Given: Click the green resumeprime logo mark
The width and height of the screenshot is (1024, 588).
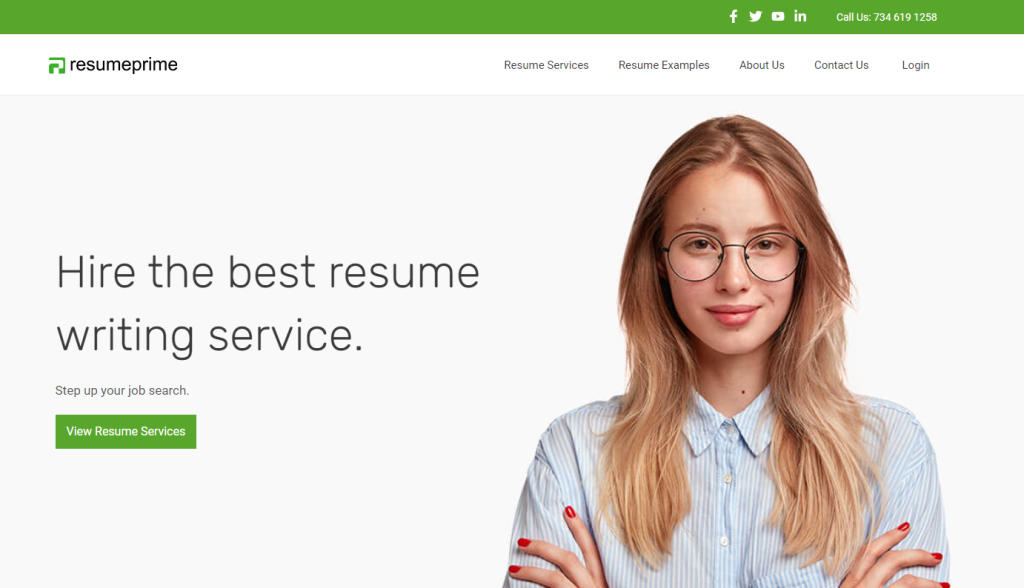Looking at the screenshot, I should [x=57, y=65].
